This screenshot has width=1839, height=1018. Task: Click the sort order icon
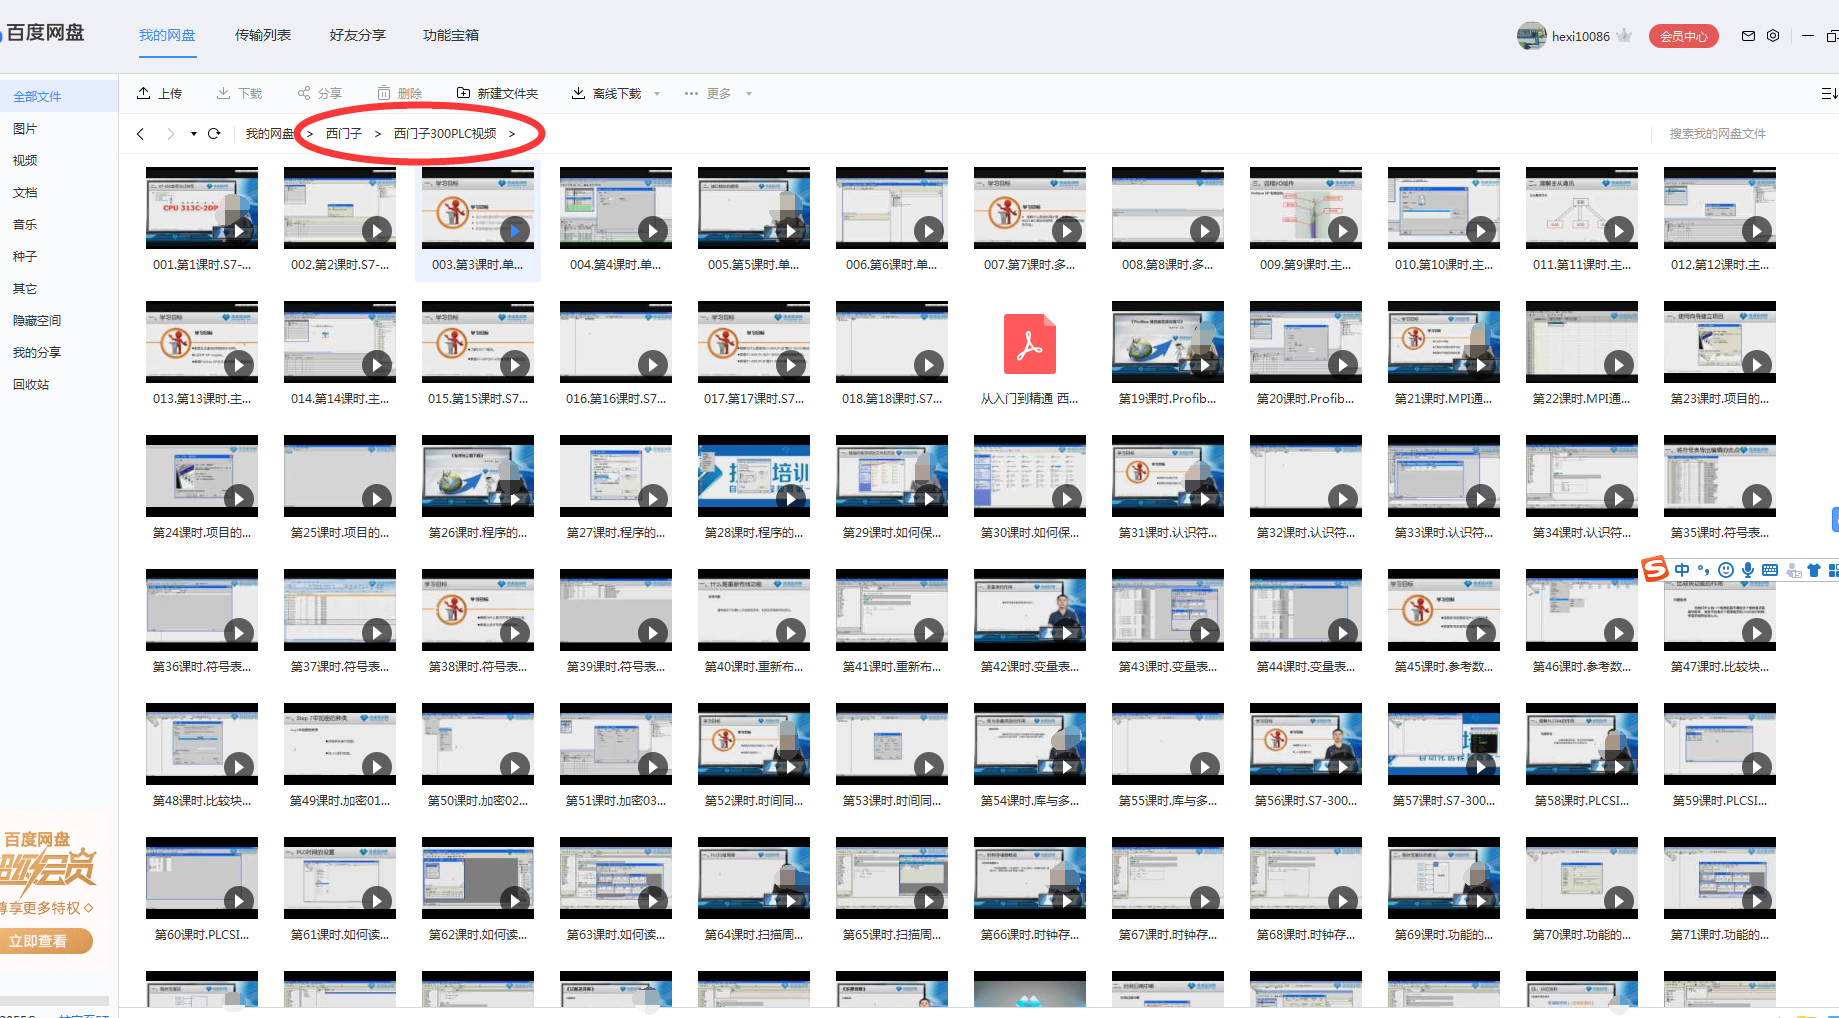1829,93
